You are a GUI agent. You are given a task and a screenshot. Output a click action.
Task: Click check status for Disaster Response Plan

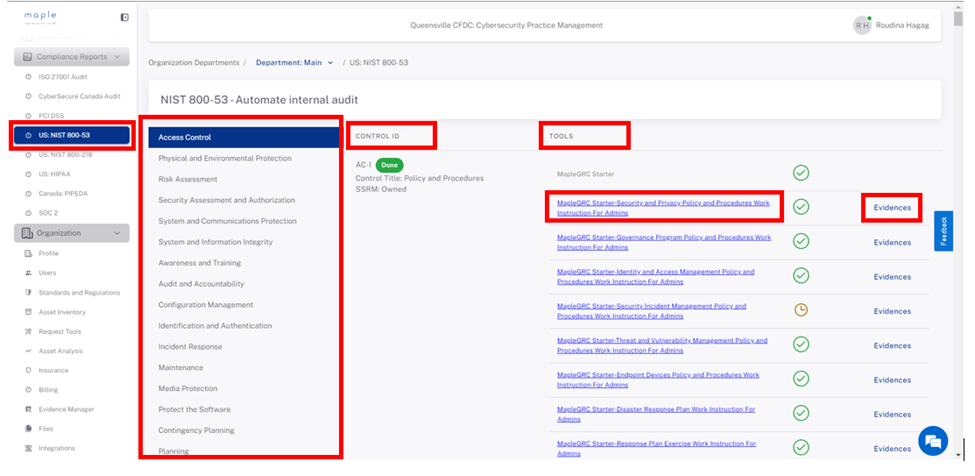pyautogui.click(x=802, y=413)
